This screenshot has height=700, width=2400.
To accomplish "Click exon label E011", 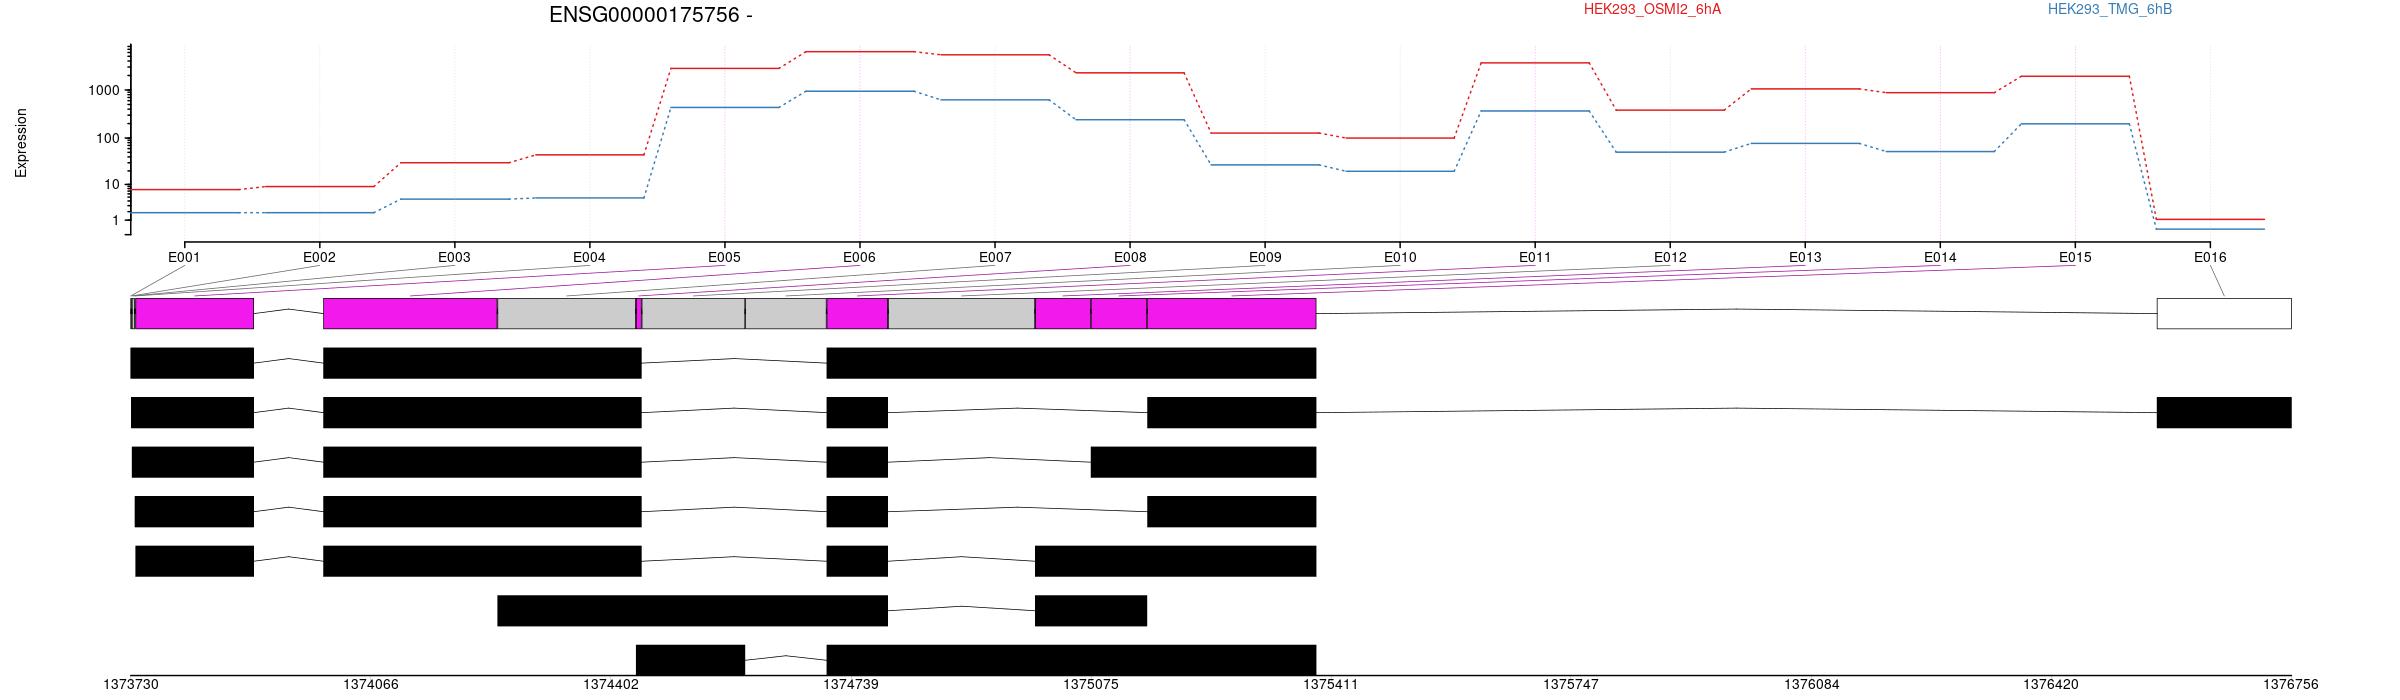I will tap(1535, 257).
